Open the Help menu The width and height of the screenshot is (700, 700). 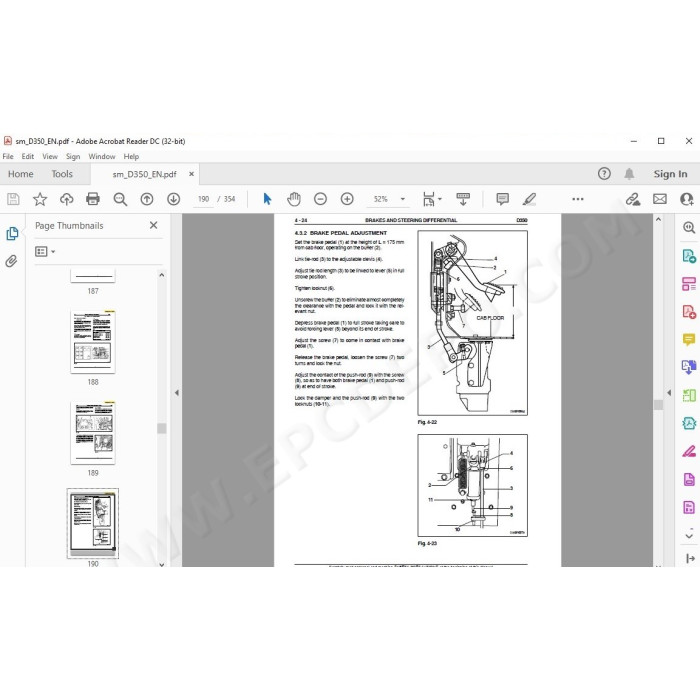[131, 157]
